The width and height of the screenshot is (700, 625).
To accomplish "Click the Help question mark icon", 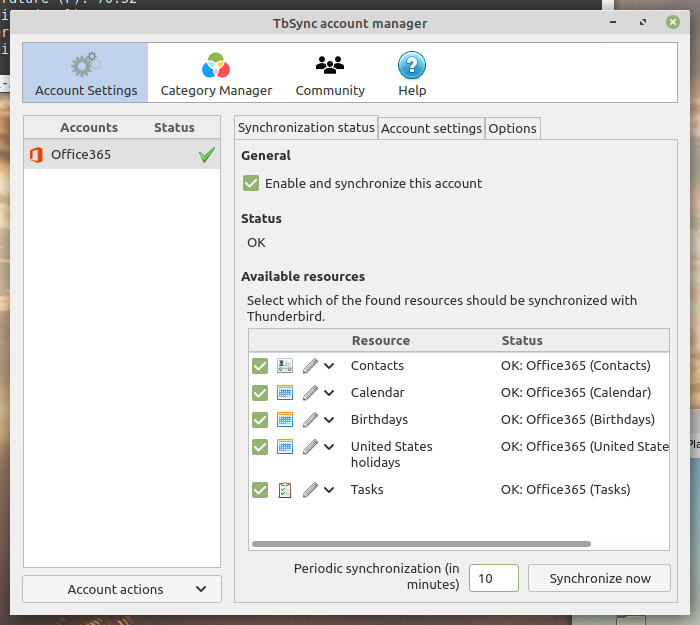I will 412,67.
